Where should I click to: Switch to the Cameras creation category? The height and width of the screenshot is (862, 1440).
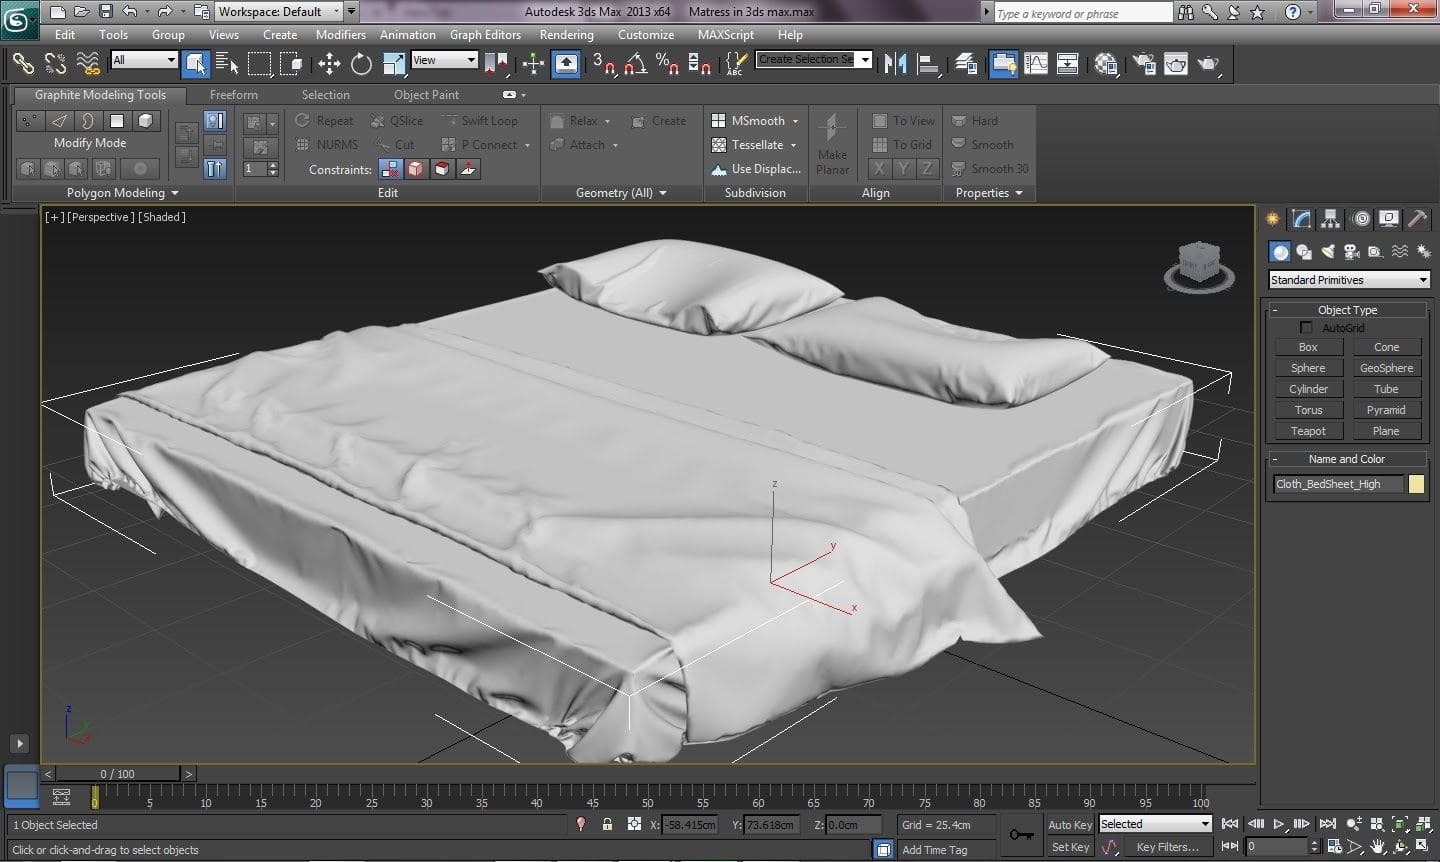[1352, 251]
